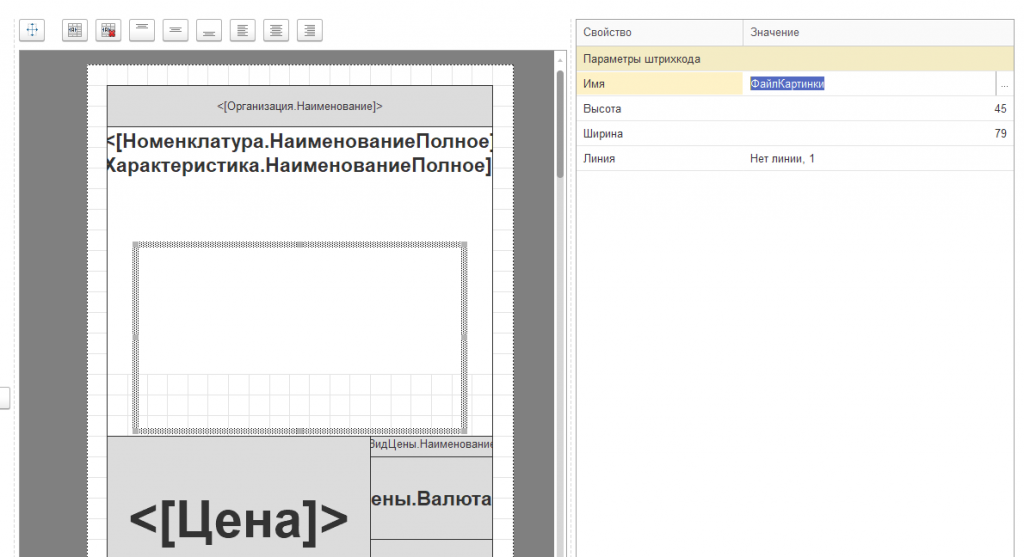
Task: Click the Ширина property label
Action: point(603,134)
